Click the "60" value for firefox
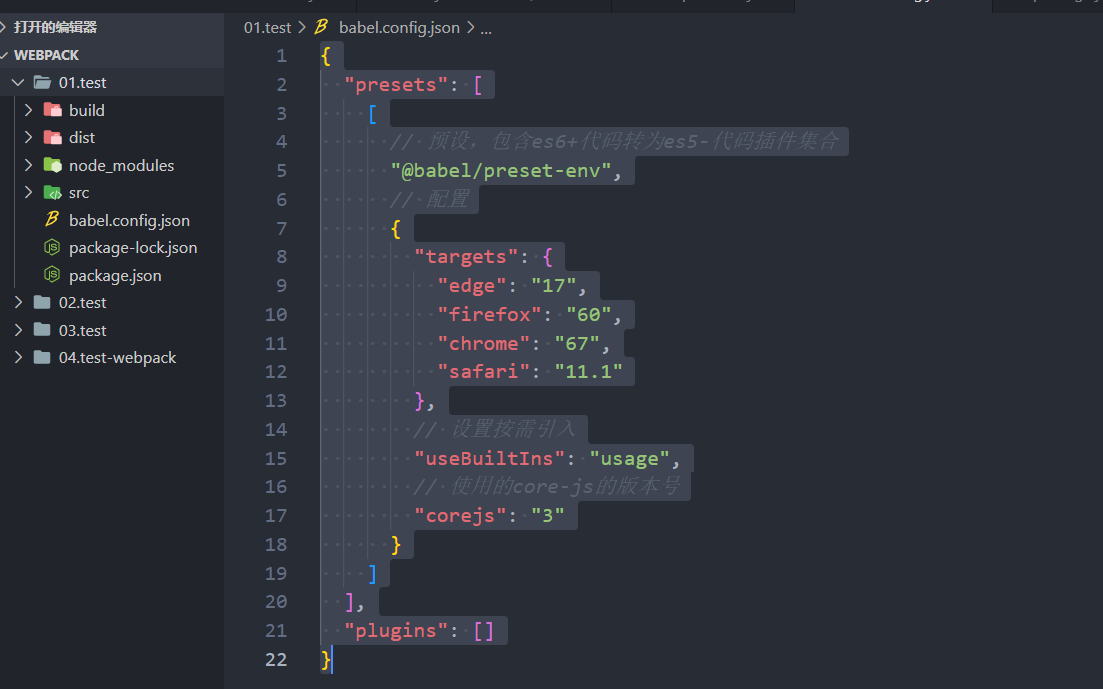The height and width of the screenshot is (689, 1103). [x=589, y=315]
